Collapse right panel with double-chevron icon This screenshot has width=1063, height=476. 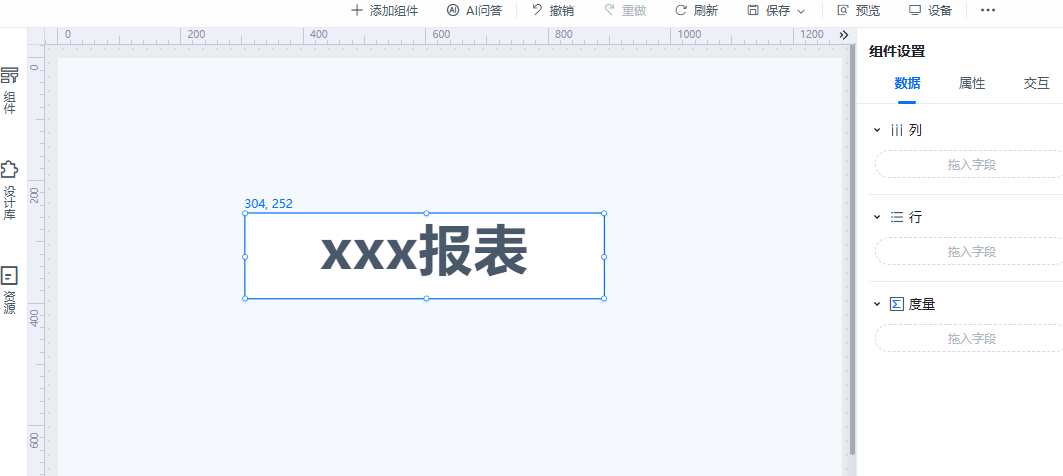[843, 35]
